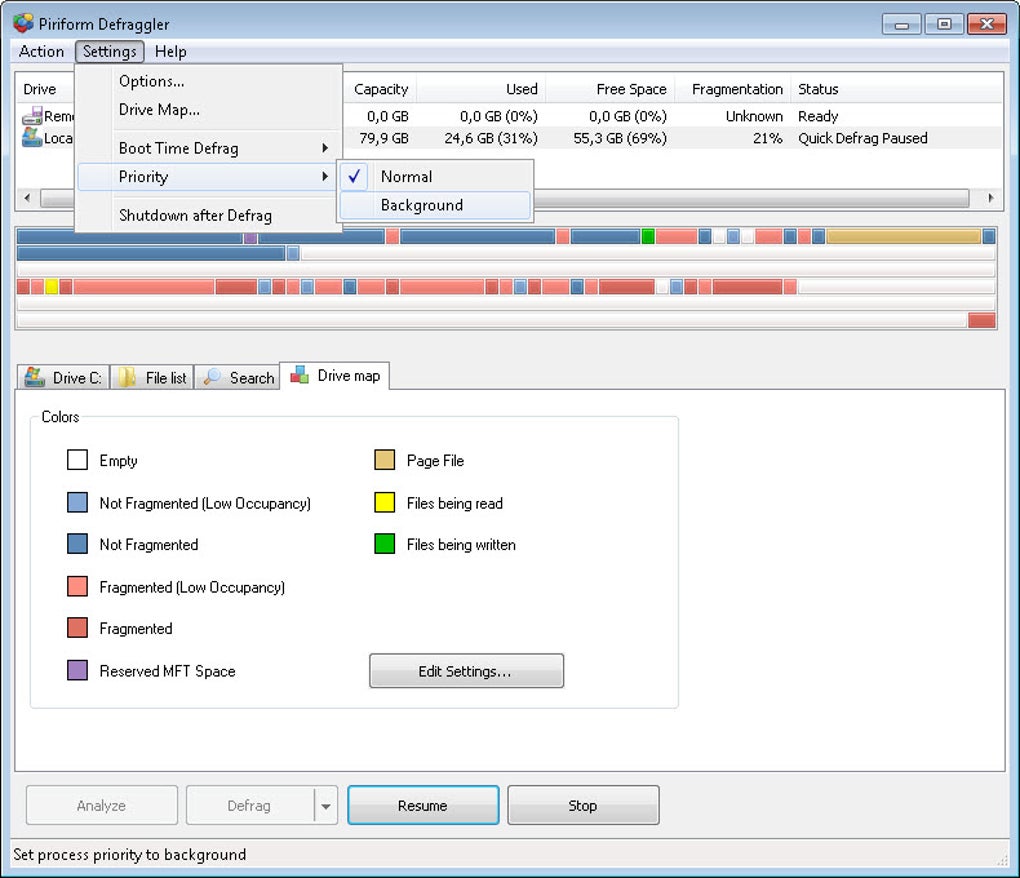Click the purple Reserved MFT Space swatch
This screenshot has height=878, width=1020.
click(77, 670)
